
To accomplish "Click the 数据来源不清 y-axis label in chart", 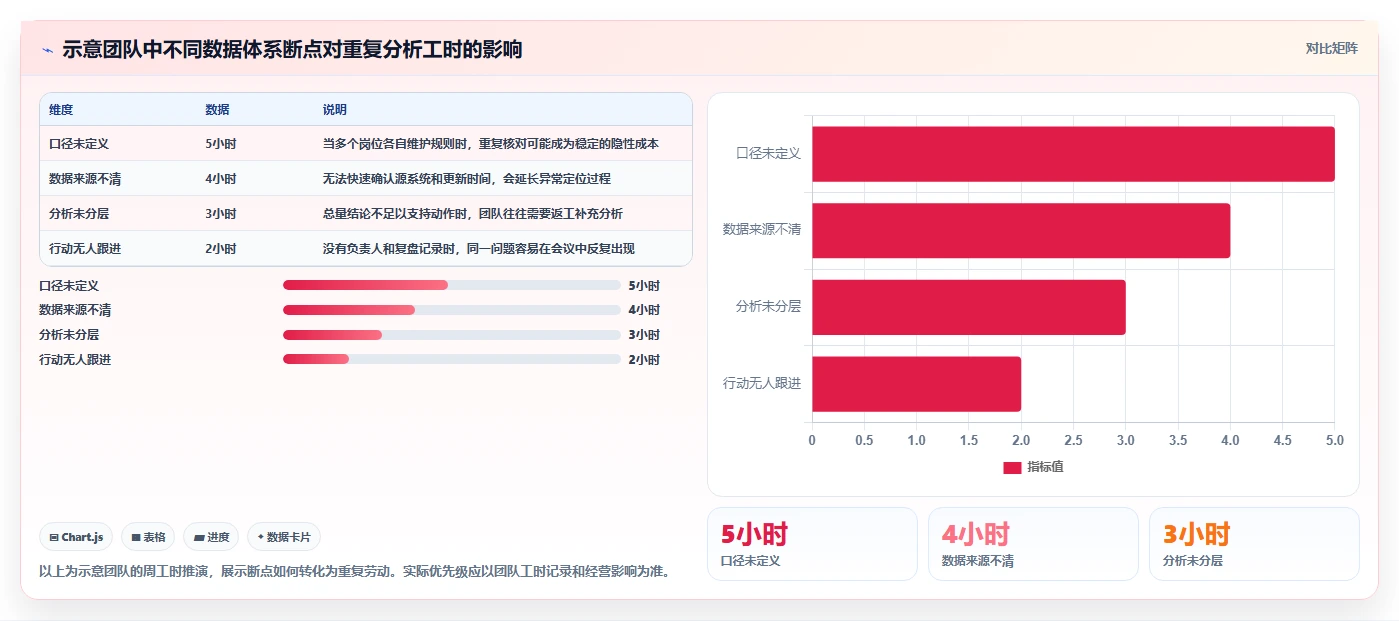I will [762, 230].
